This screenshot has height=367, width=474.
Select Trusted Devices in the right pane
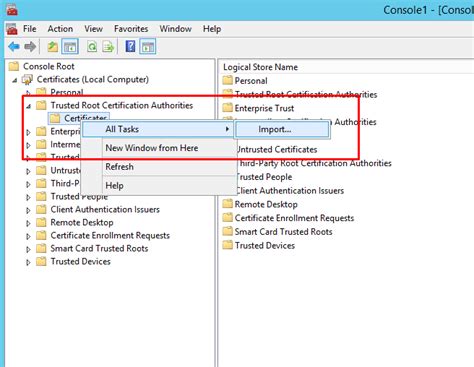[265, 245]
